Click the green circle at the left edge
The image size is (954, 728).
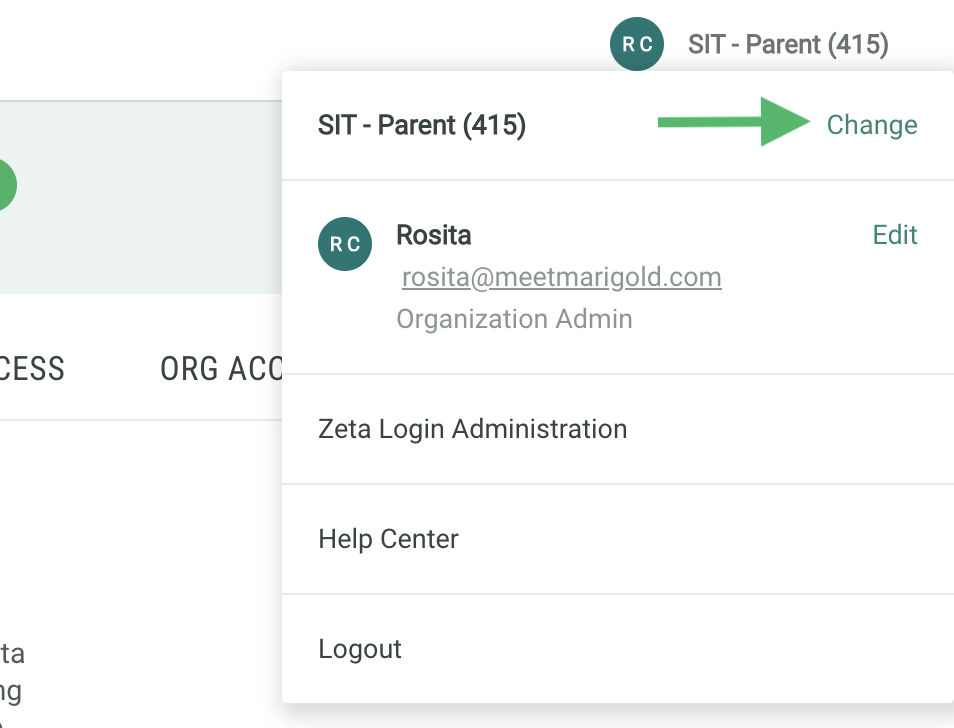click(6, 185)
